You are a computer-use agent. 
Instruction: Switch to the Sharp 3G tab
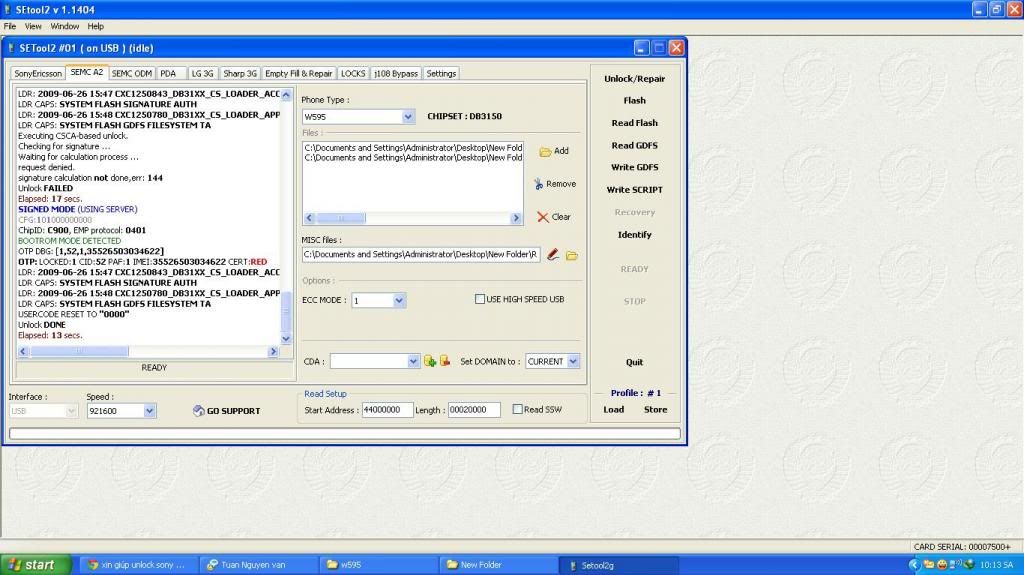point(240,74)
